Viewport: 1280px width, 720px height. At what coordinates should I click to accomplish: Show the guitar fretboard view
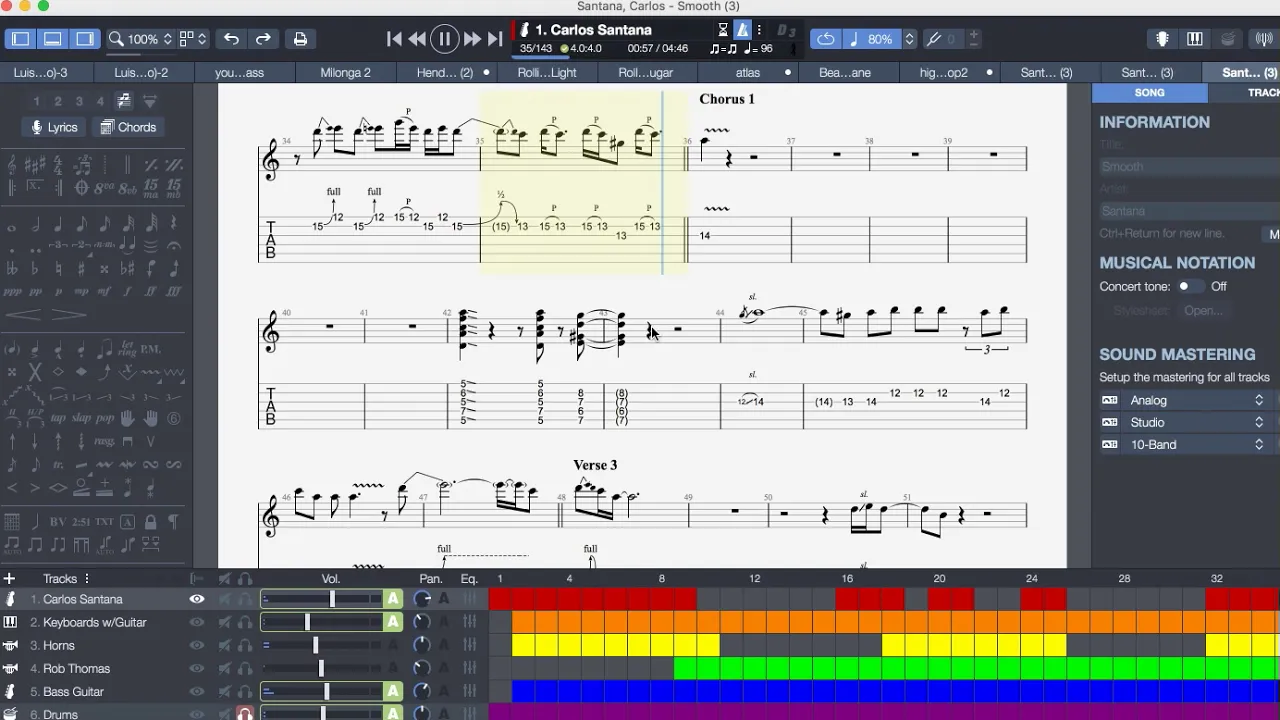1162,39
